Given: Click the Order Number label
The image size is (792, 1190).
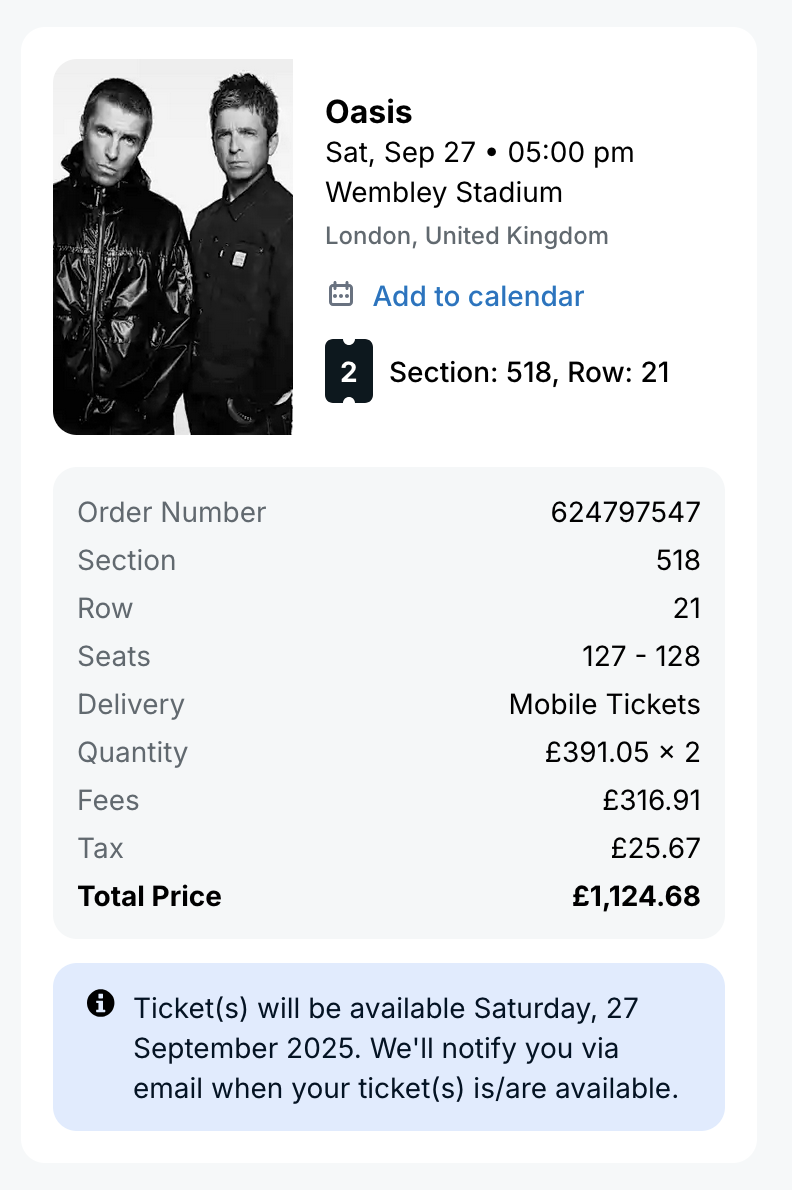Looking at the screenshot, I should pos(172,512).
